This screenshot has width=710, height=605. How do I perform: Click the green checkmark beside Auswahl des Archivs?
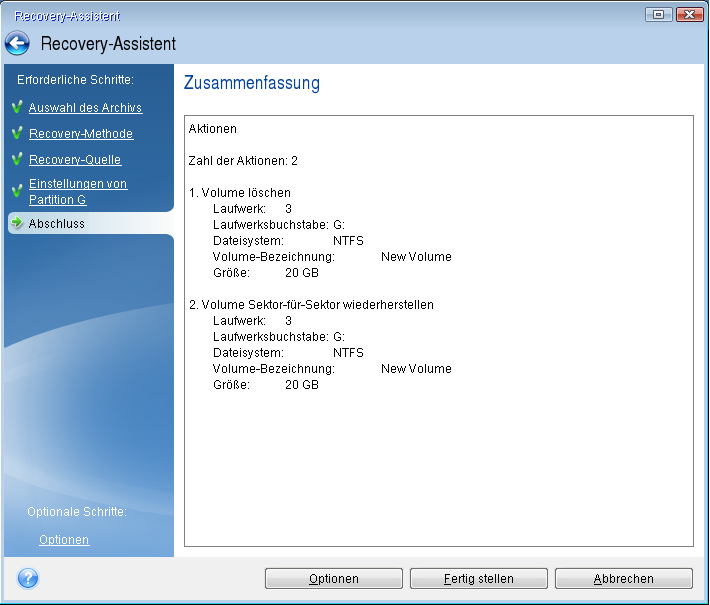click(x=17, y=108)
